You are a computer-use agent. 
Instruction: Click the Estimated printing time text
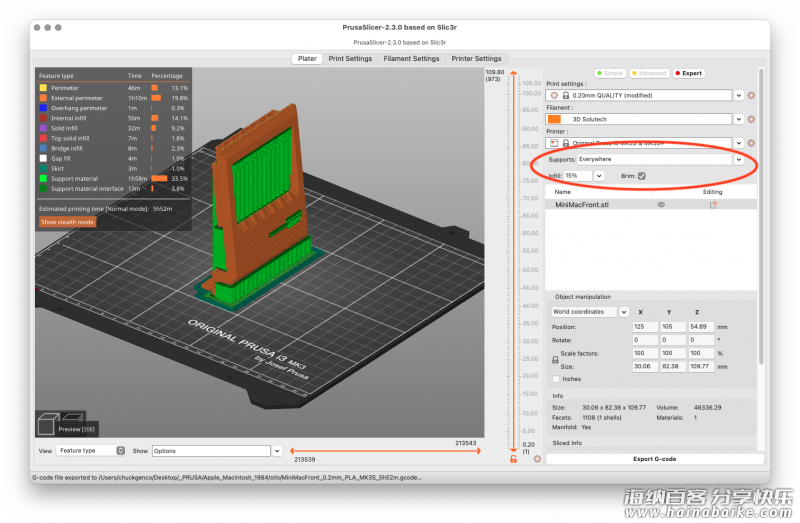(x=106, y=209)
